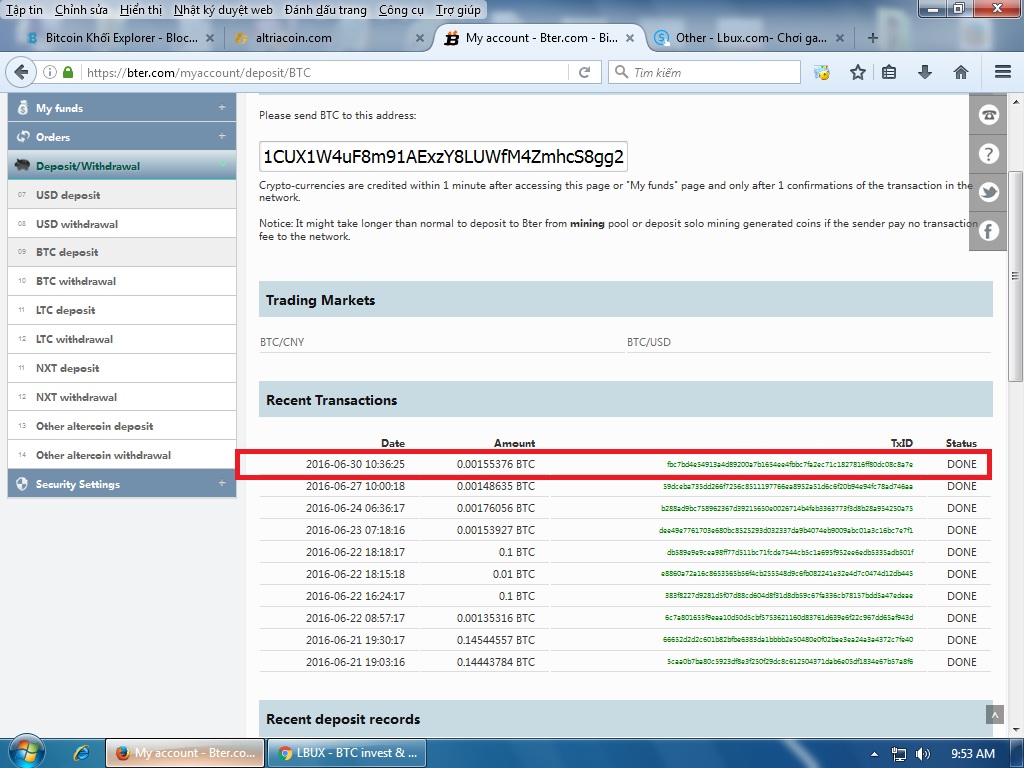
Task: Close the altriacoin.com tab
Action: pos(419,38)
